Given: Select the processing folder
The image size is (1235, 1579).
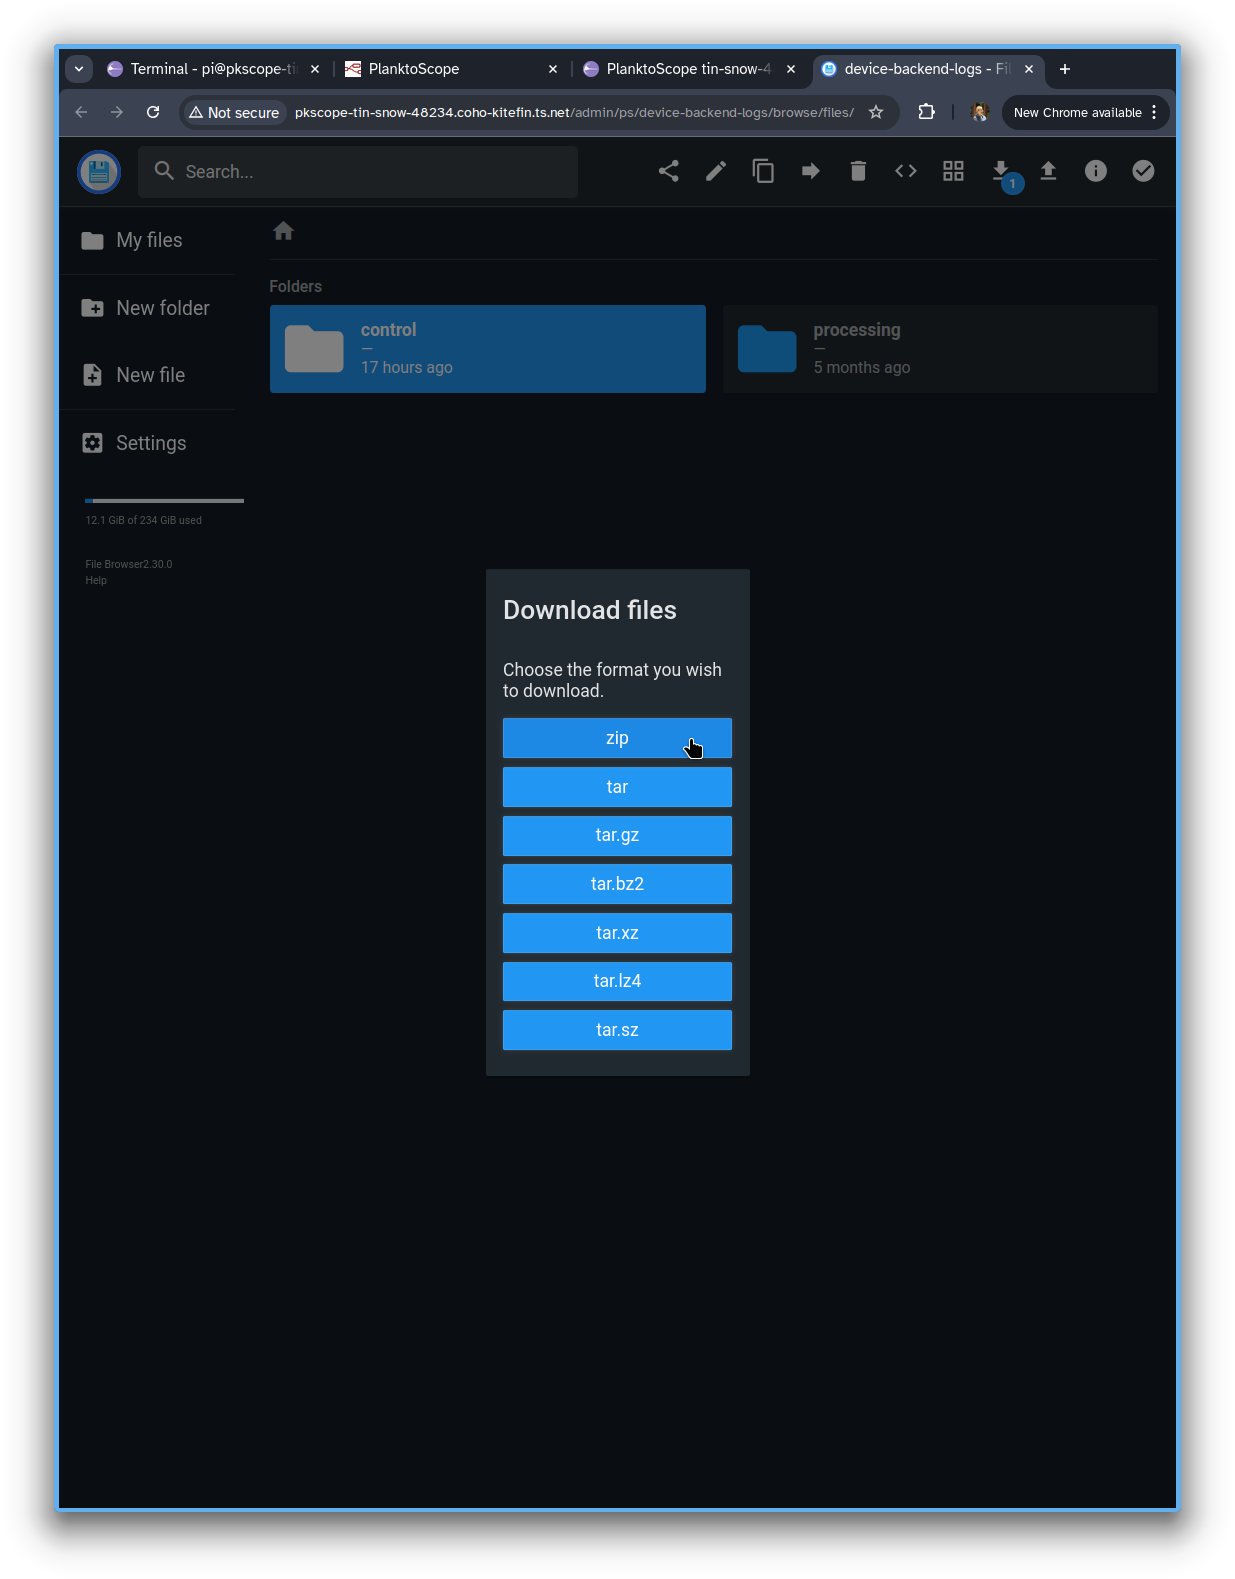Looking at the screenshot, I should [940, 349].
